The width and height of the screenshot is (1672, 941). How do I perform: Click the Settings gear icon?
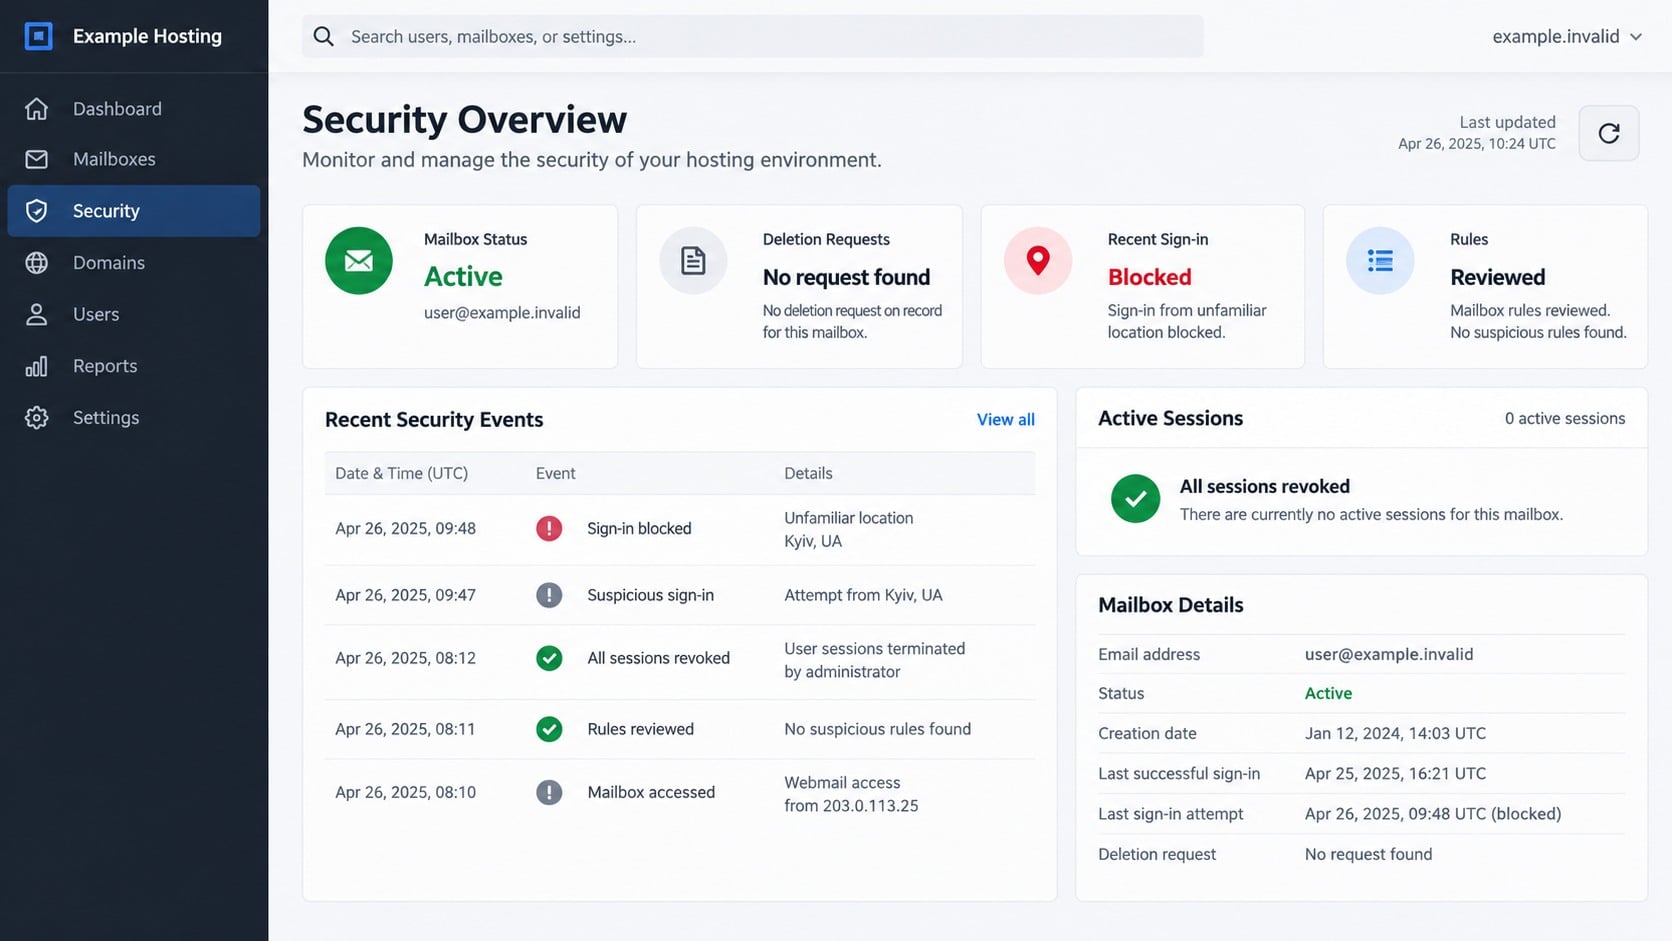[x=37, y=417]
